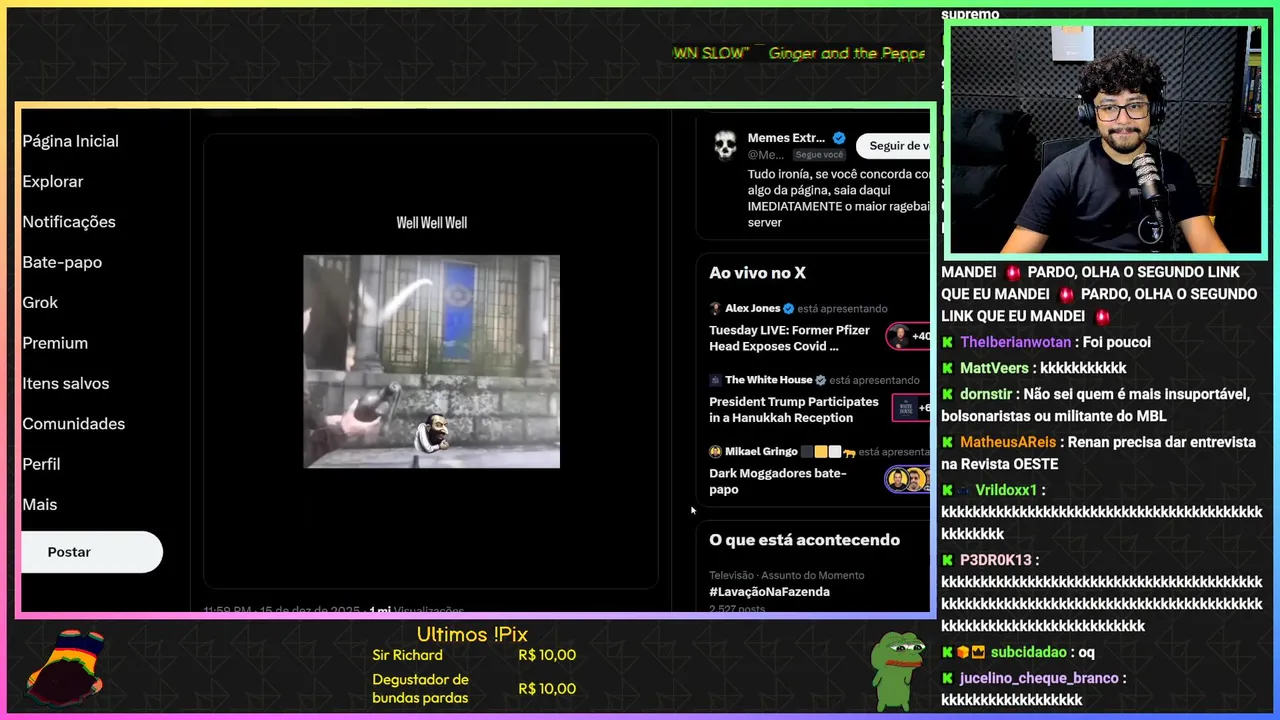
Task: Select Premium in the sidebar
Action: coord(55,343)
